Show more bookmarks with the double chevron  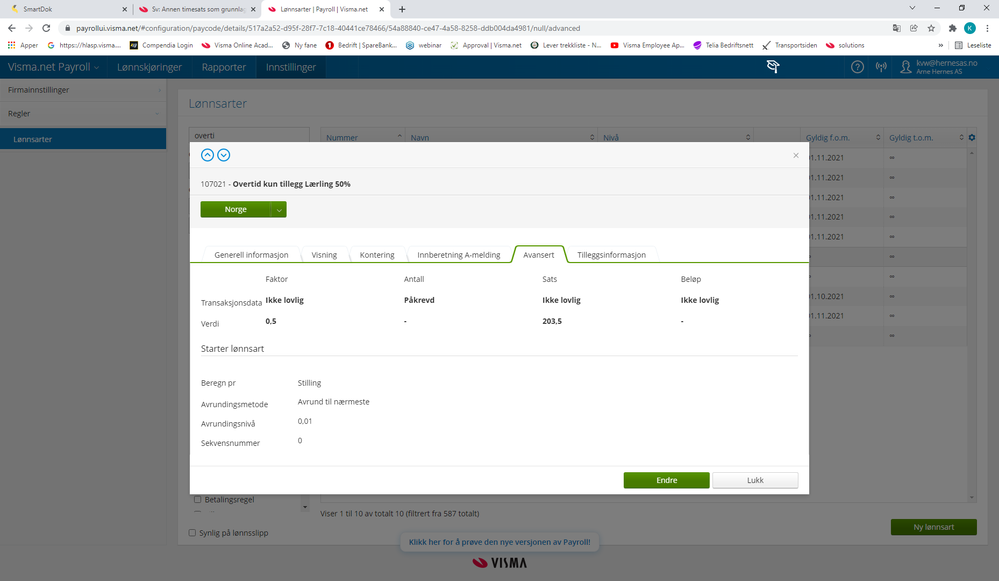click(940, 45)
